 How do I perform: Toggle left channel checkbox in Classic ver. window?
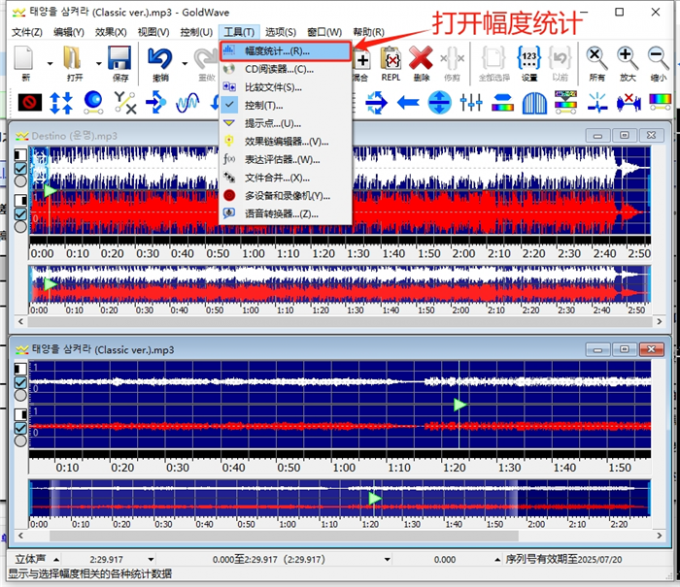(x=20, y=382)
